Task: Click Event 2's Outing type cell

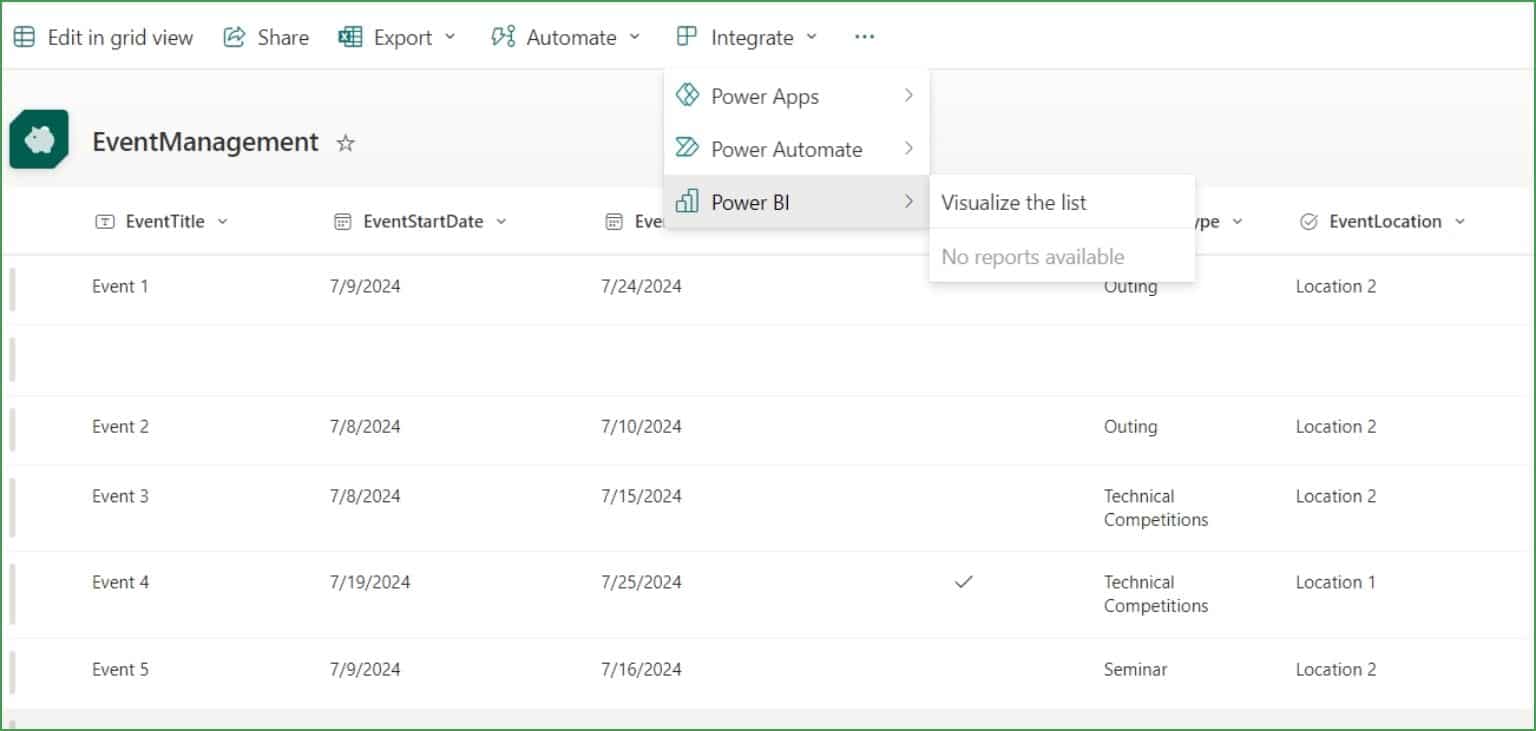Action: [x=1131, y=427]
